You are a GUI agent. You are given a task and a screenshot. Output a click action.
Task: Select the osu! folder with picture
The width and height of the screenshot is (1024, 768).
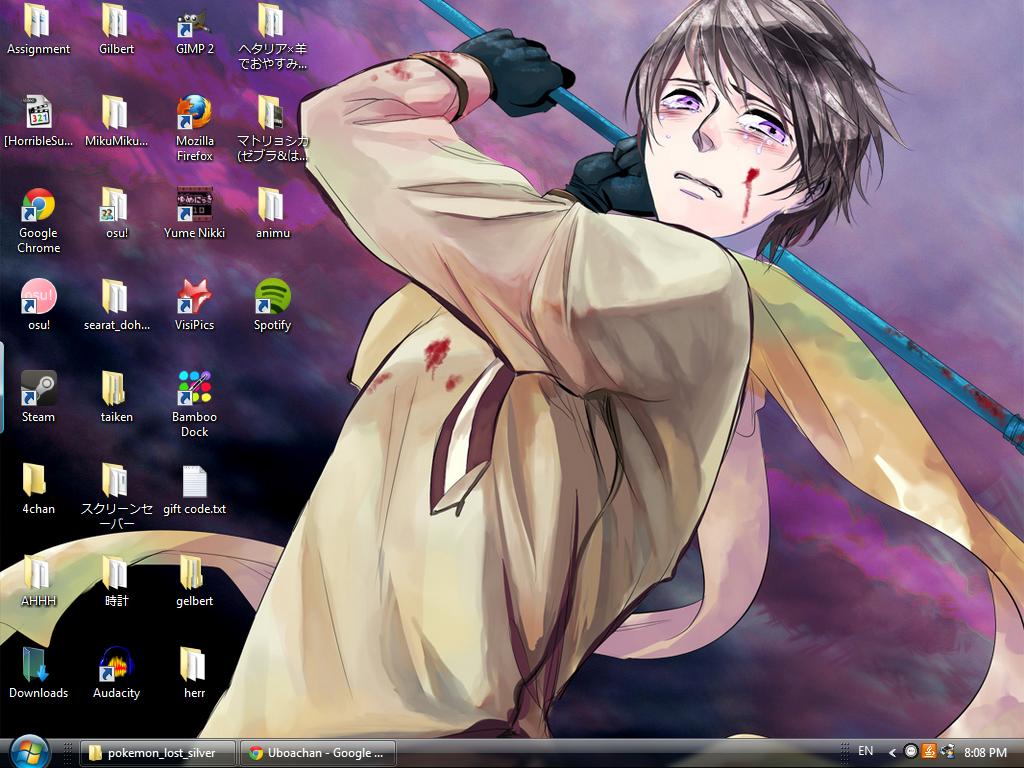coord(116,213)
